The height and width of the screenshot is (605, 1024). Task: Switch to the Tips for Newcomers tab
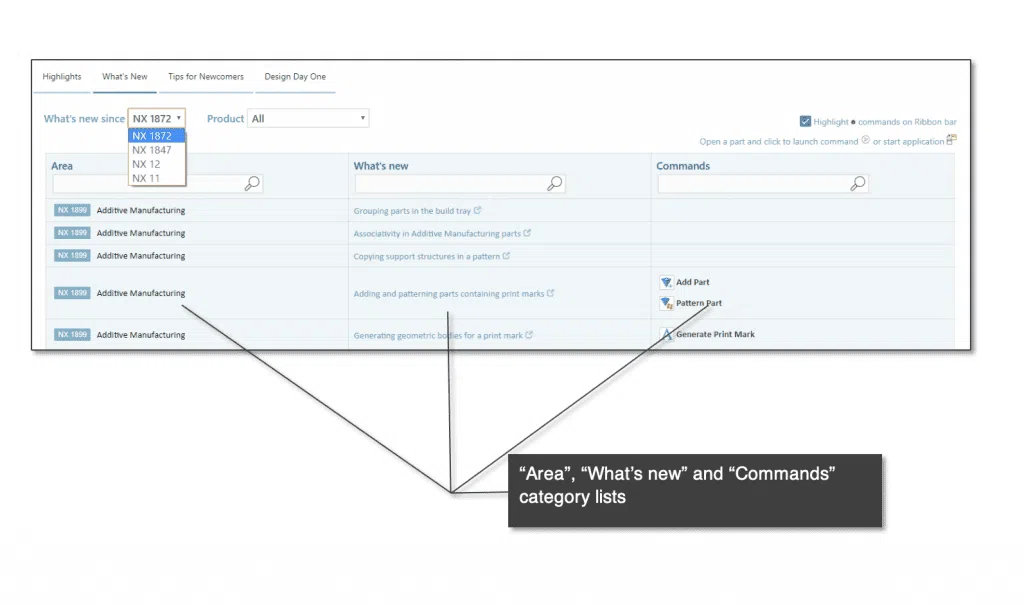[x=205, y=76]
